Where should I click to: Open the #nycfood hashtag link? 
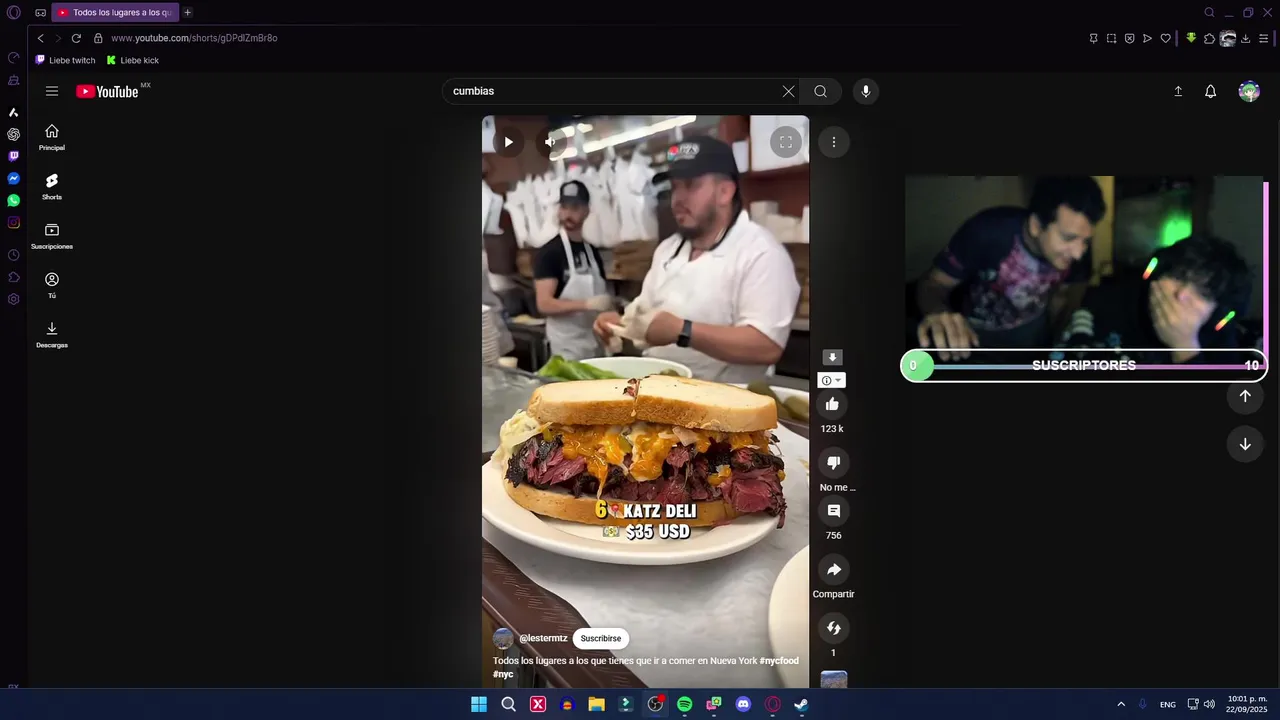[x=779, y=661]
